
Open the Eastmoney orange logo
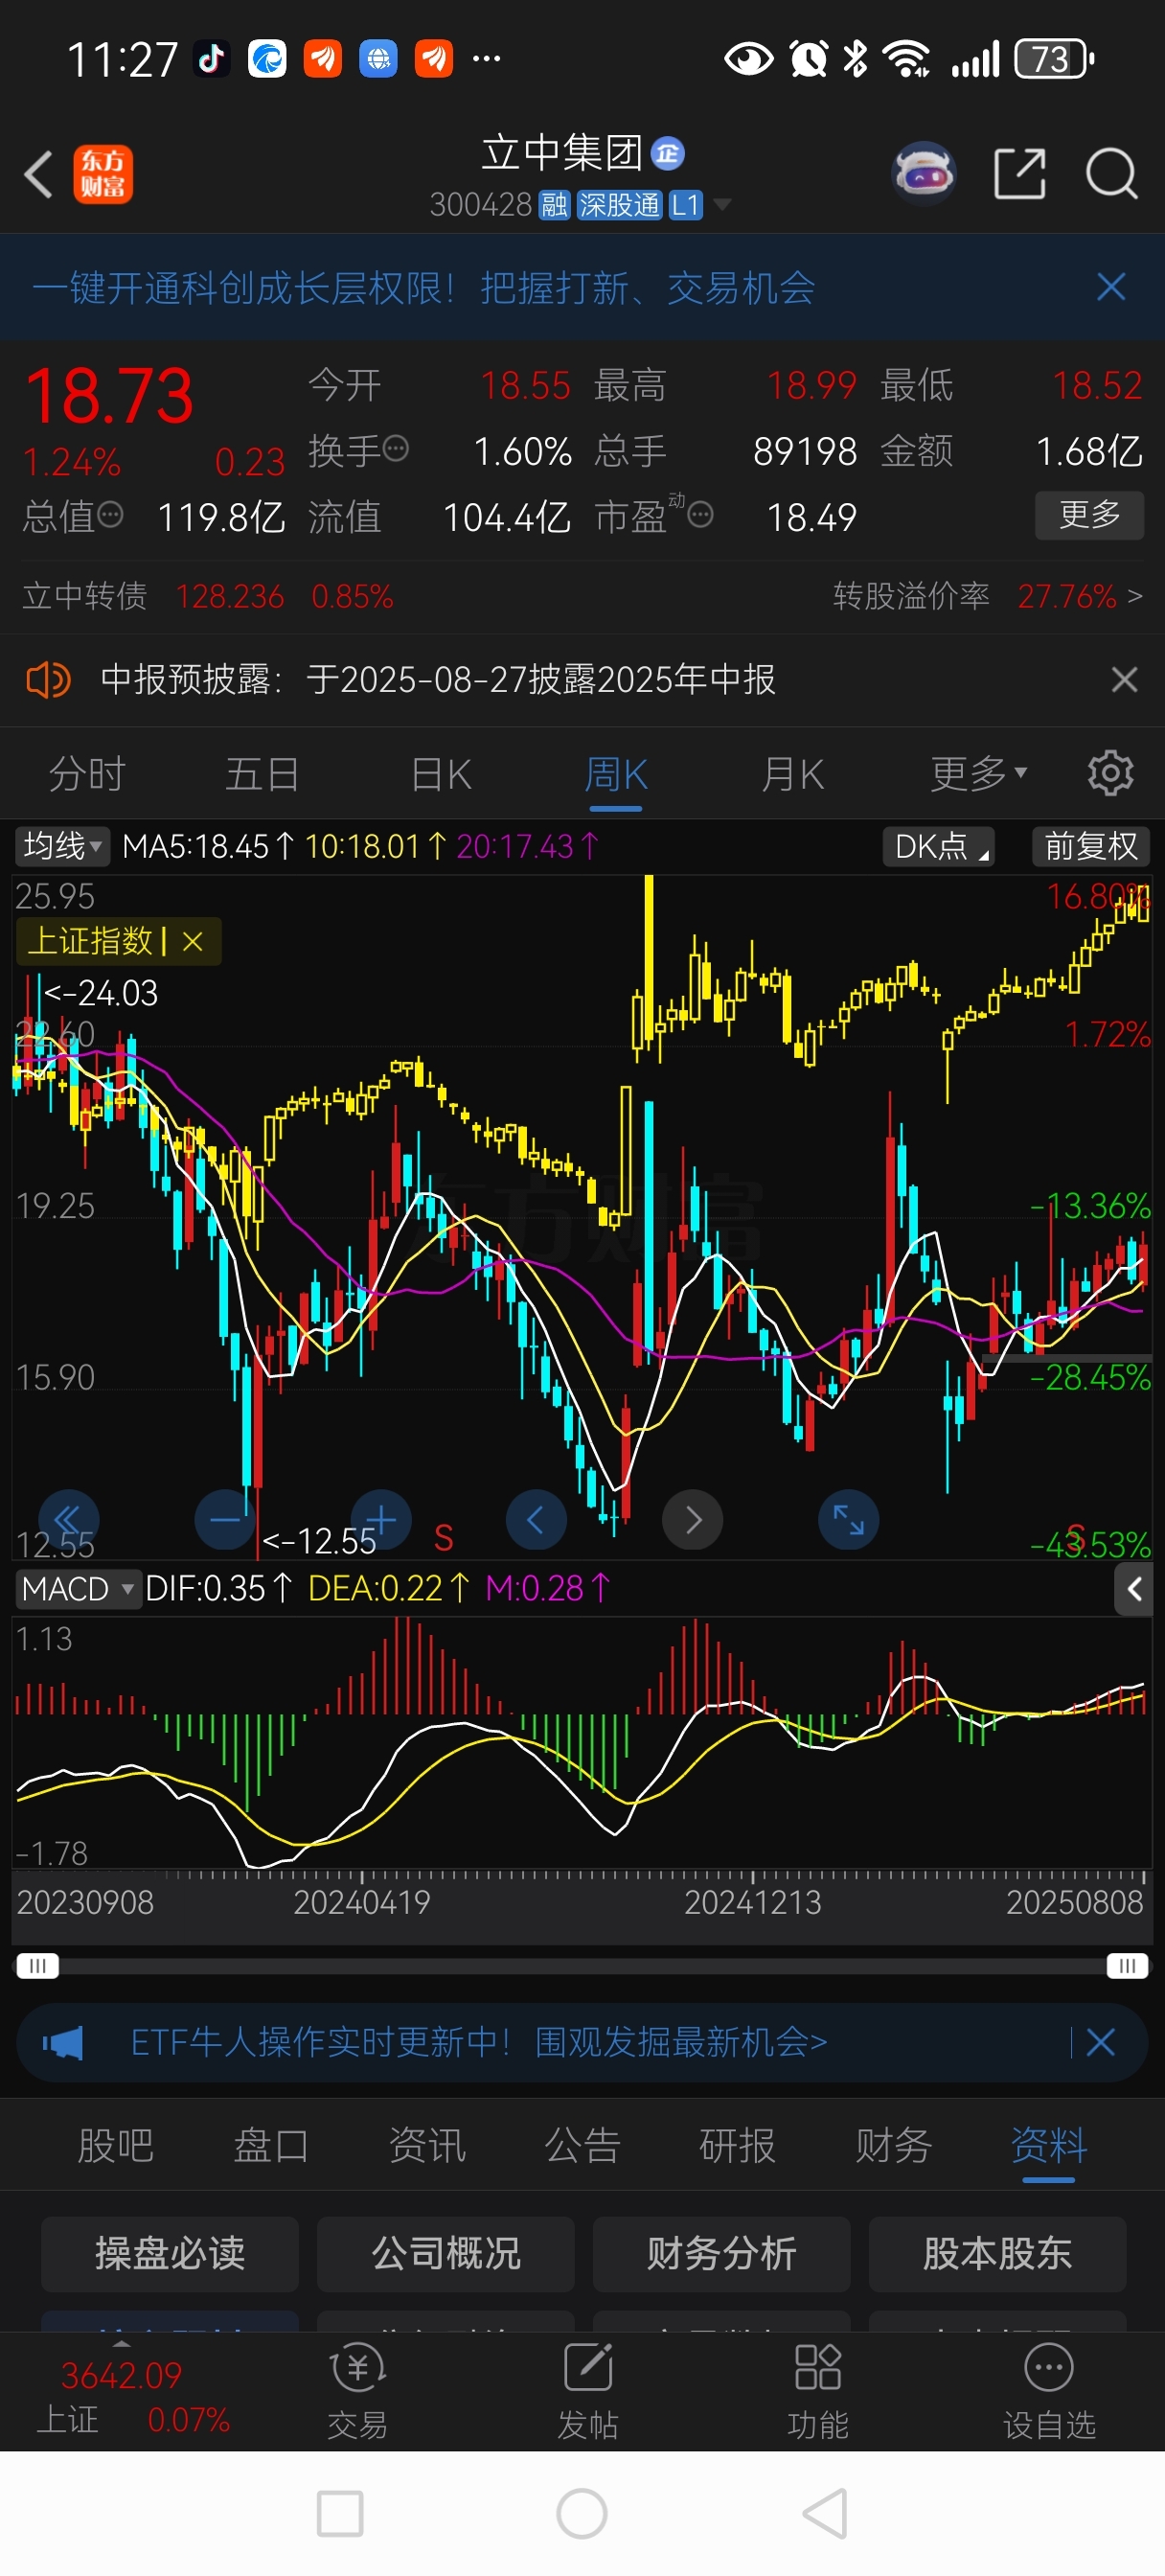pos(103,174)
